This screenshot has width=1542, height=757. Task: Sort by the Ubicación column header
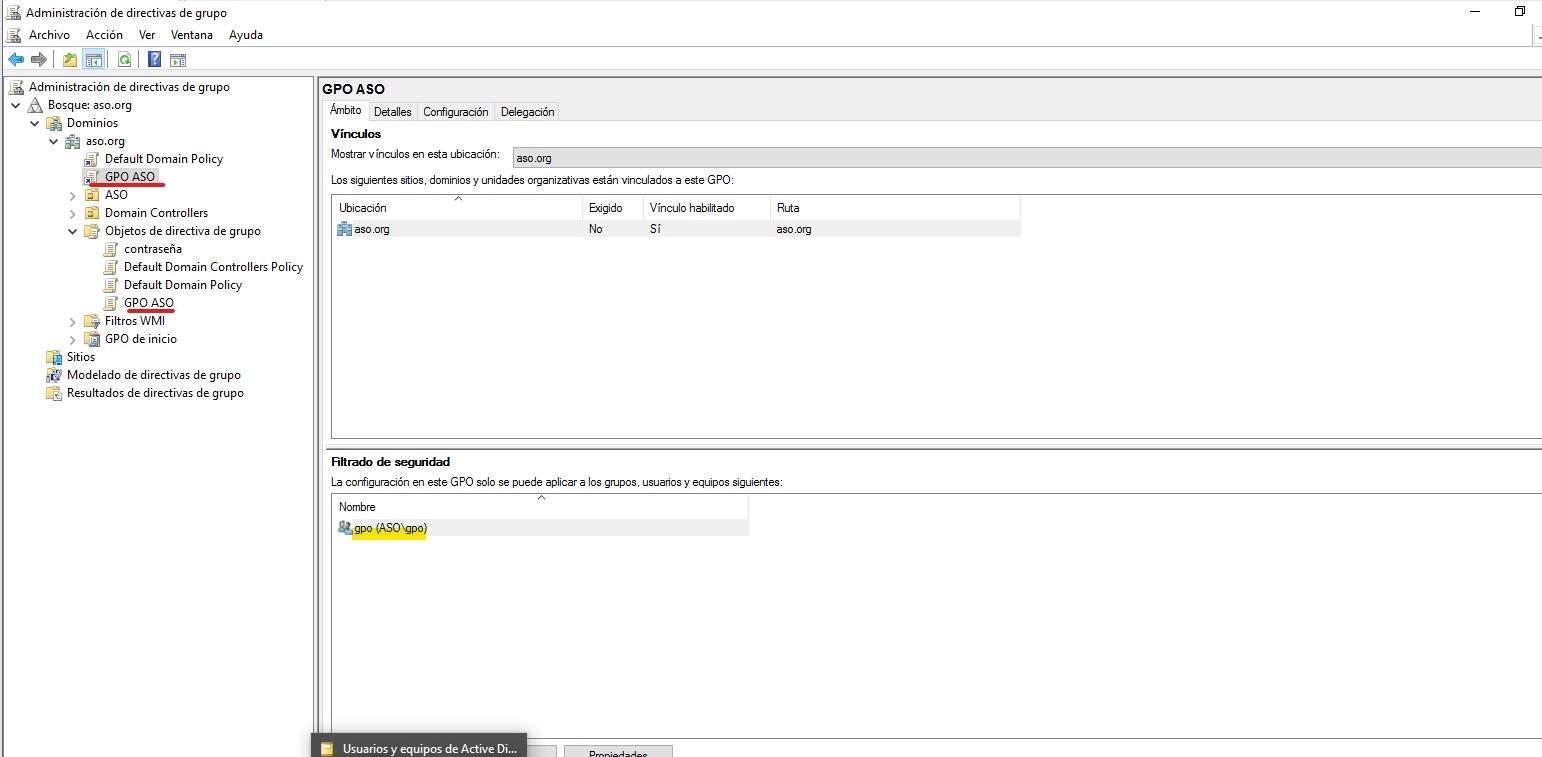[458, 208]
